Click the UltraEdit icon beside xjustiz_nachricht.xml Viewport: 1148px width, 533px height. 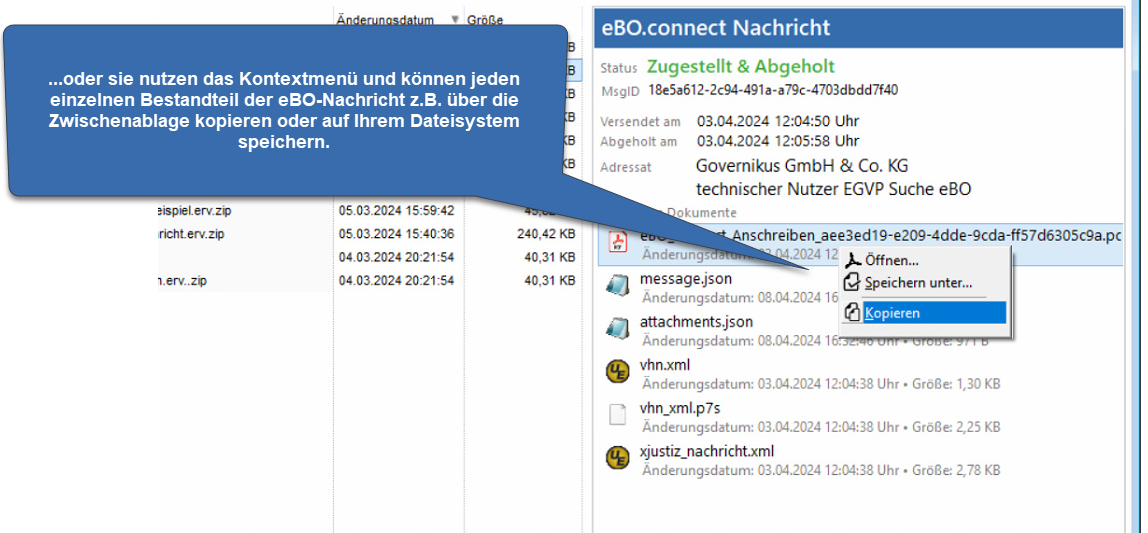[618, 458]
